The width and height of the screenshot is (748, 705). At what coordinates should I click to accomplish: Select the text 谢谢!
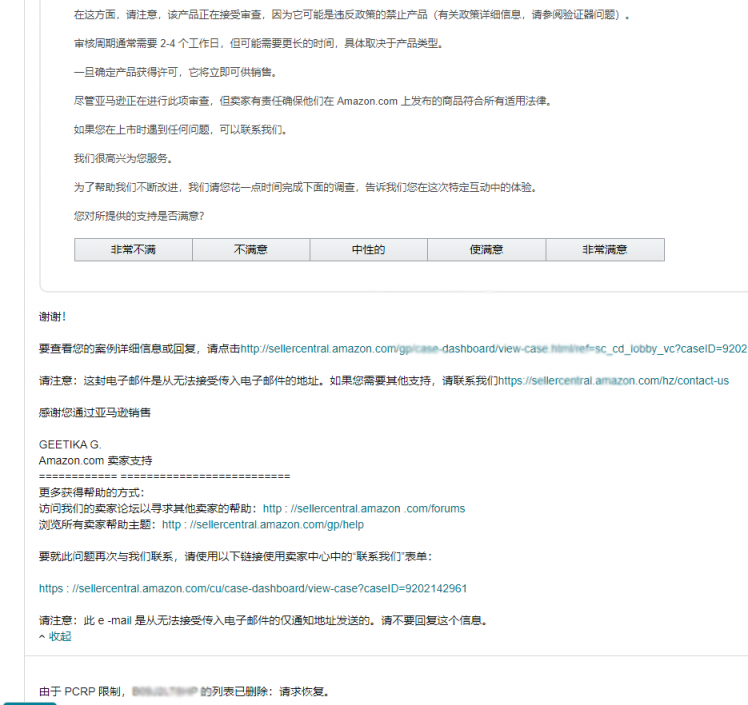pyautogui.click(x=52, y=317)
